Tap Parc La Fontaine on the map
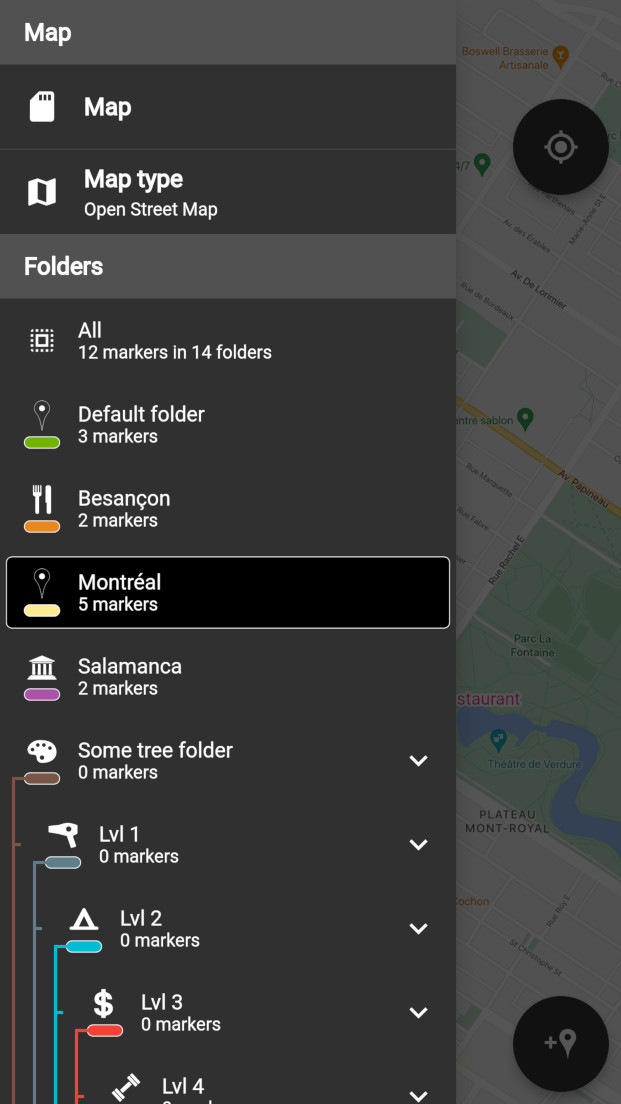621x1104 pixels. (x=534, y=645)
